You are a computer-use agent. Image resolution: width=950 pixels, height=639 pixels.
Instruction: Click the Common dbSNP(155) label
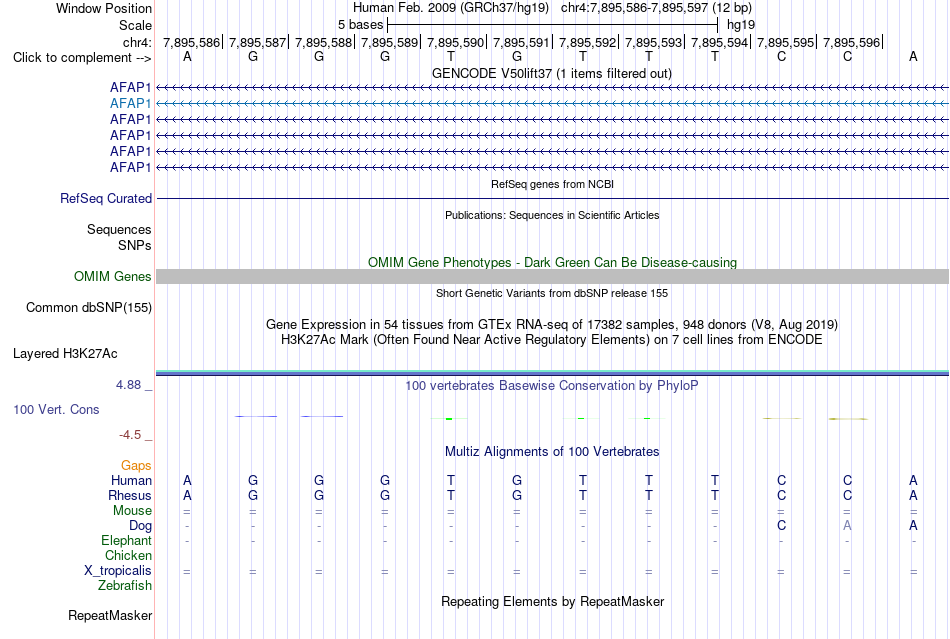(x=89, y=308)
